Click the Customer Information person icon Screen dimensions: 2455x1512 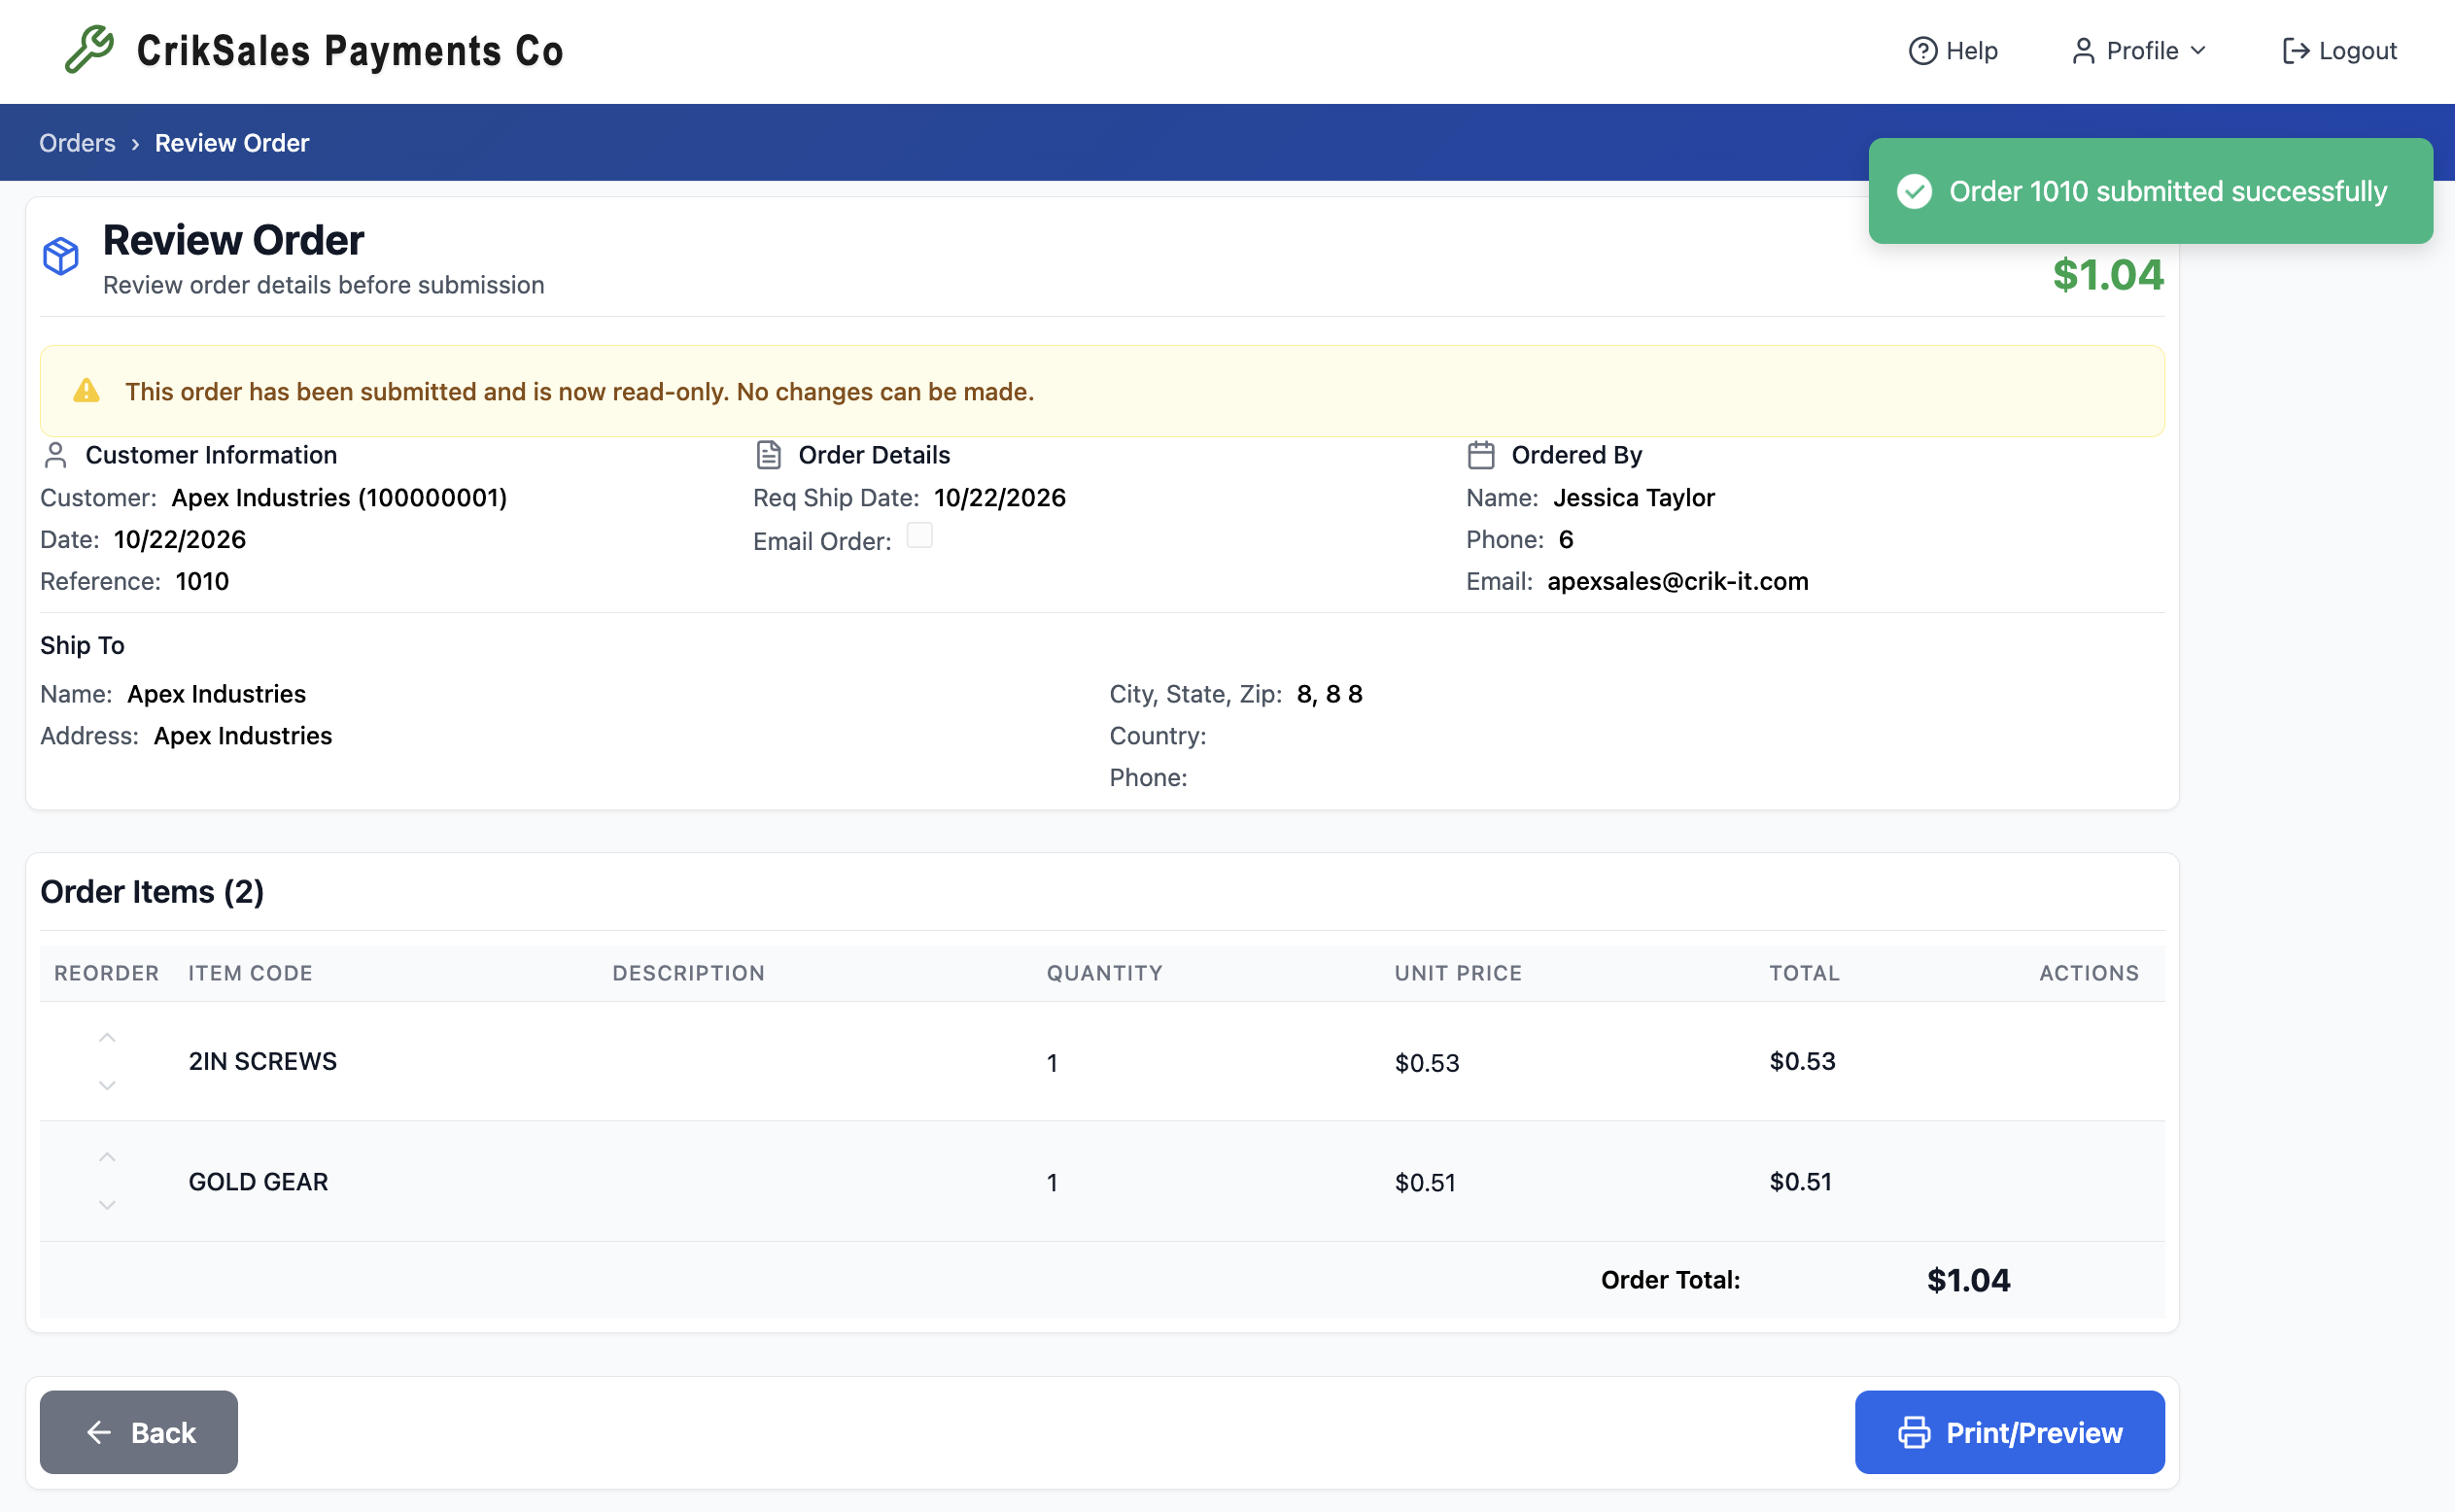click(56, 455)
